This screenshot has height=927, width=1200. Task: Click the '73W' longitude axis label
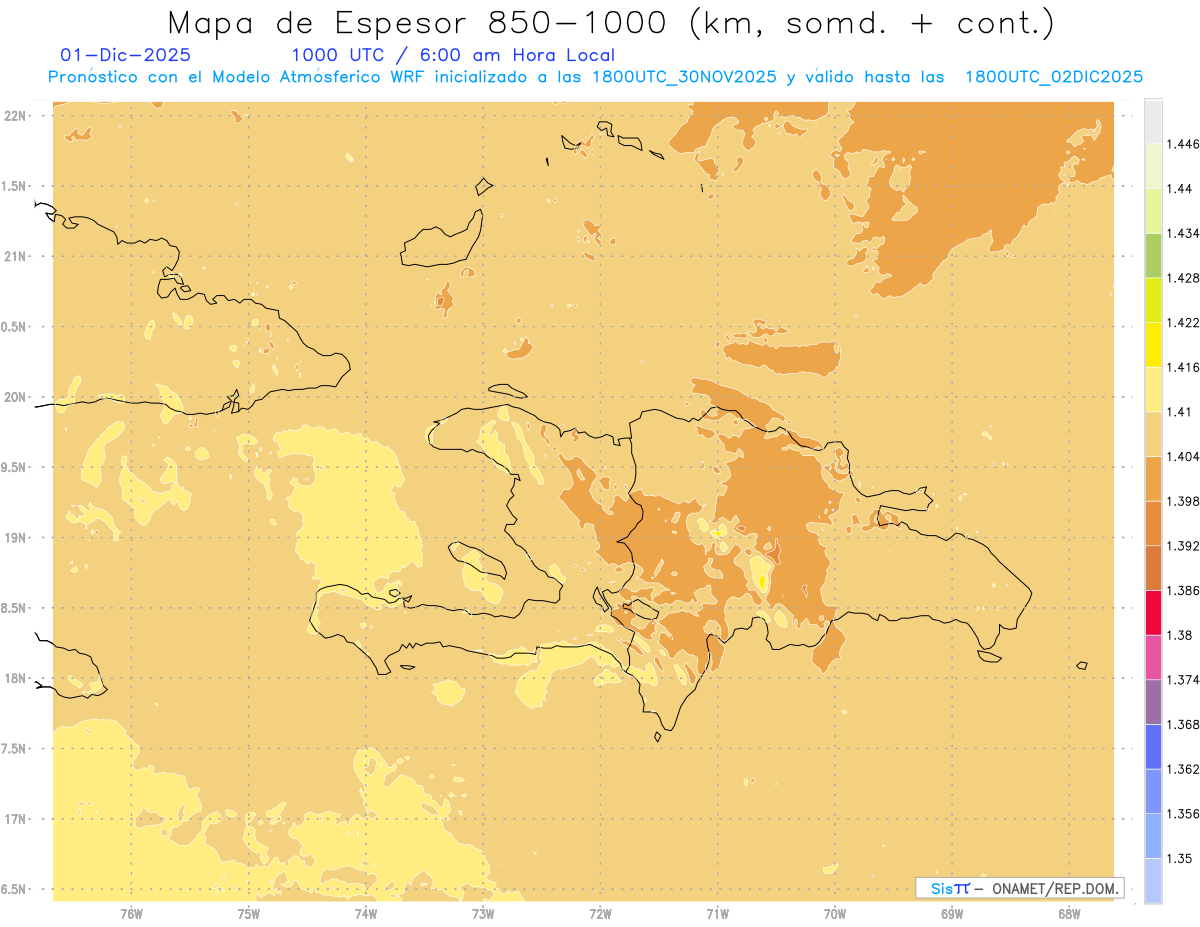[482, 913]
